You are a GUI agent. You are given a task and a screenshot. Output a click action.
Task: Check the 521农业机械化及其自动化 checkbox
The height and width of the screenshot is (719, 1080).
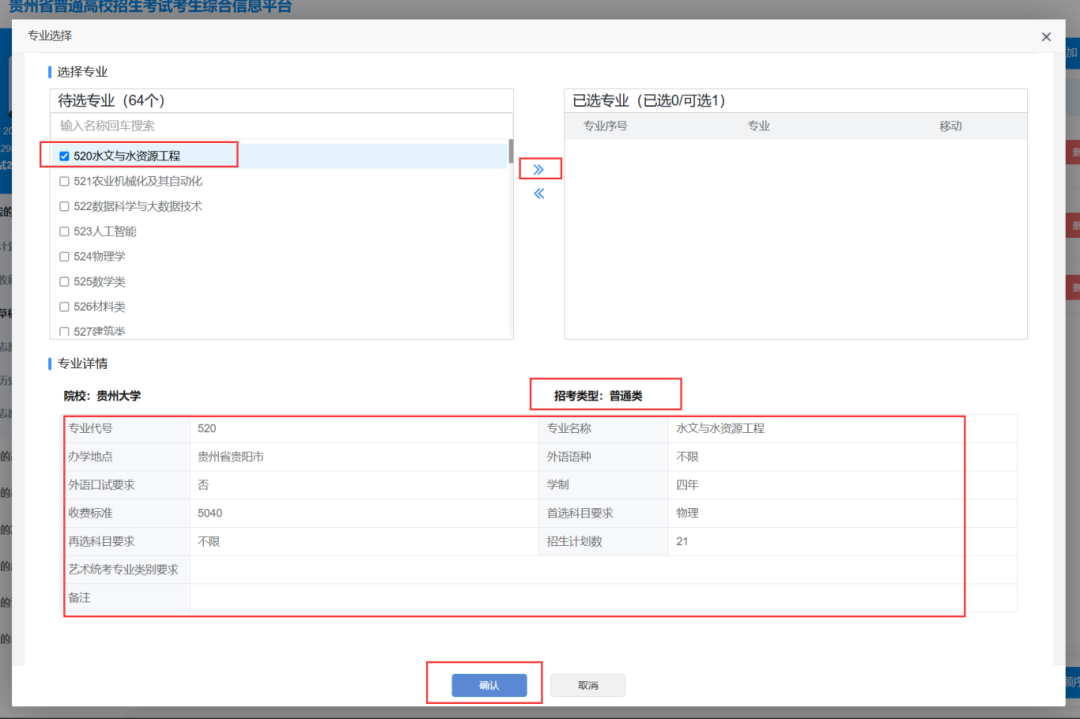(65, 182)
